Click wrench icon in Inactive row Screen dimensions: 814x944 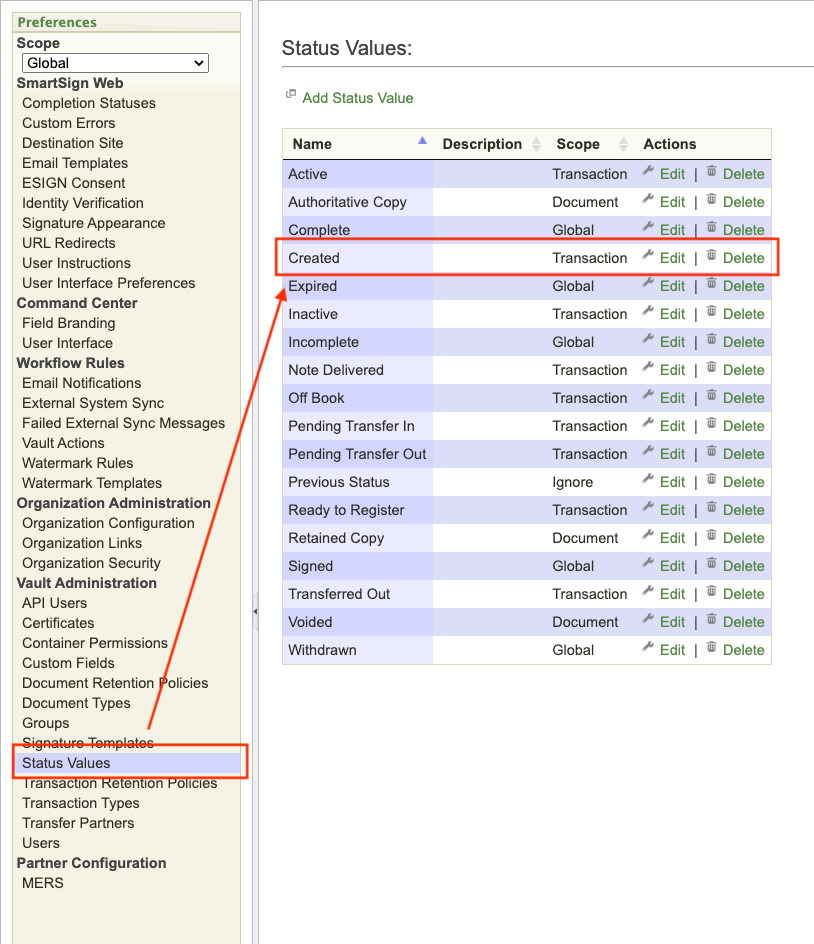coord(648,311)
